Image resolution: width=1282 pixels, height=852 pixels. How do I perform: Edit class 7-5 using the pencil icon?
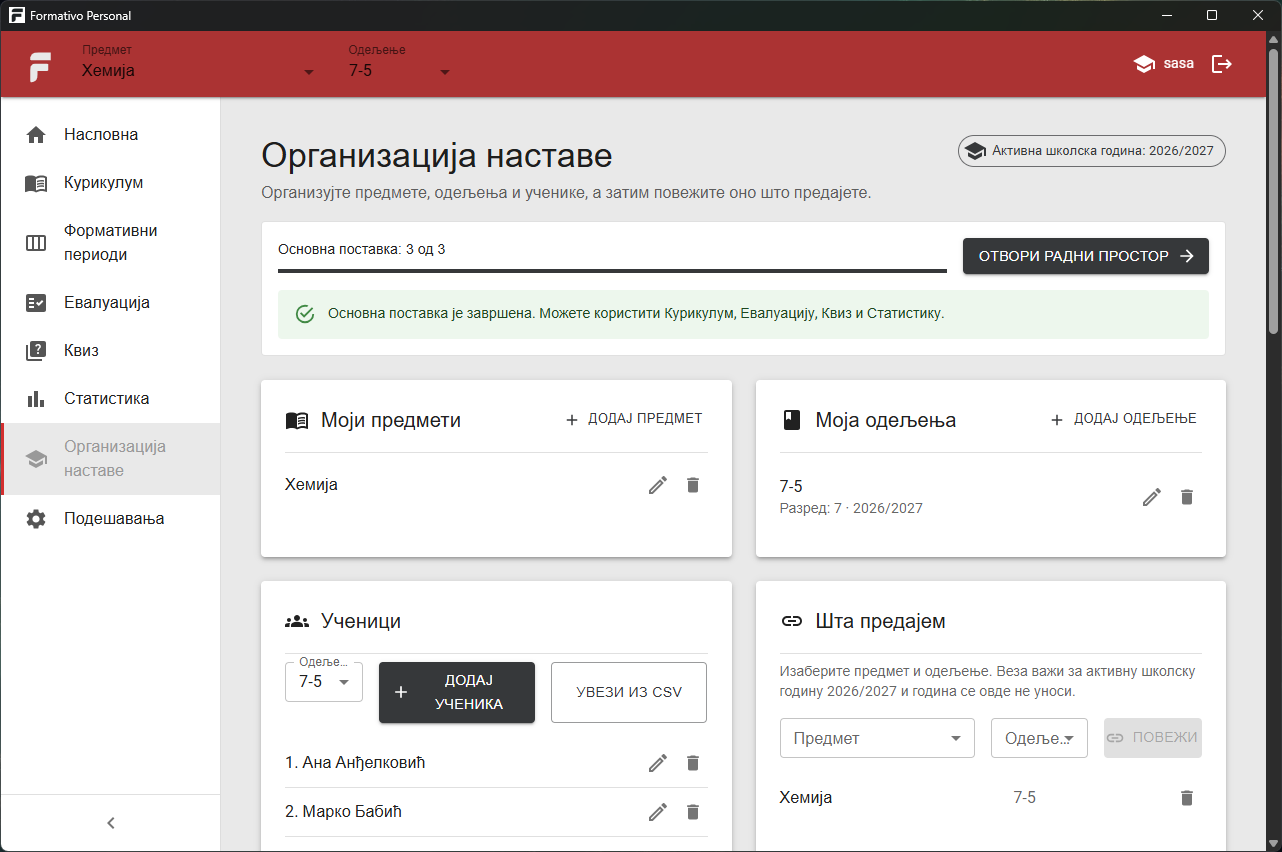coord(1152,497)
